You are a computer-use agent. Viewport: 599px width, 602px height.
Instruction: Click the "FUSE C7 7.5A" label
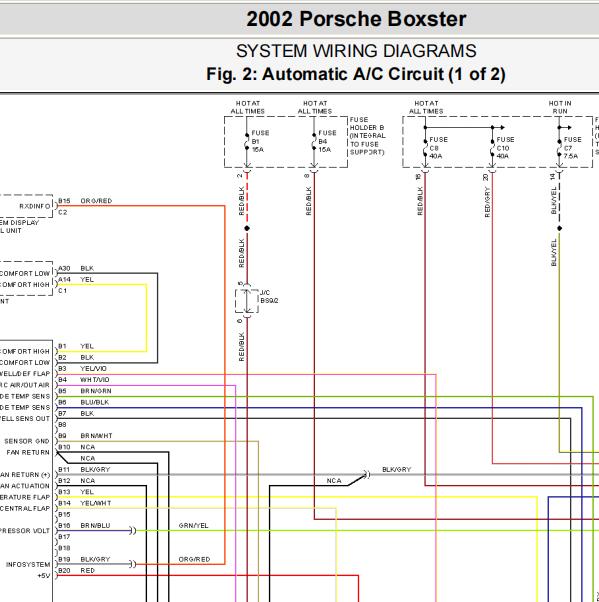573,147
